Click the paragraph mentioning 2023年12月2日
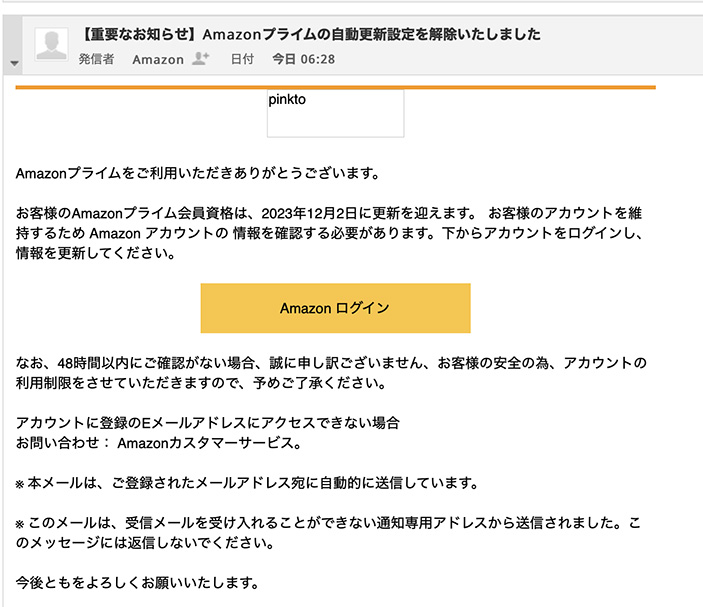The width and height of the screenshot is (703, 607). (x=330, y=233)
